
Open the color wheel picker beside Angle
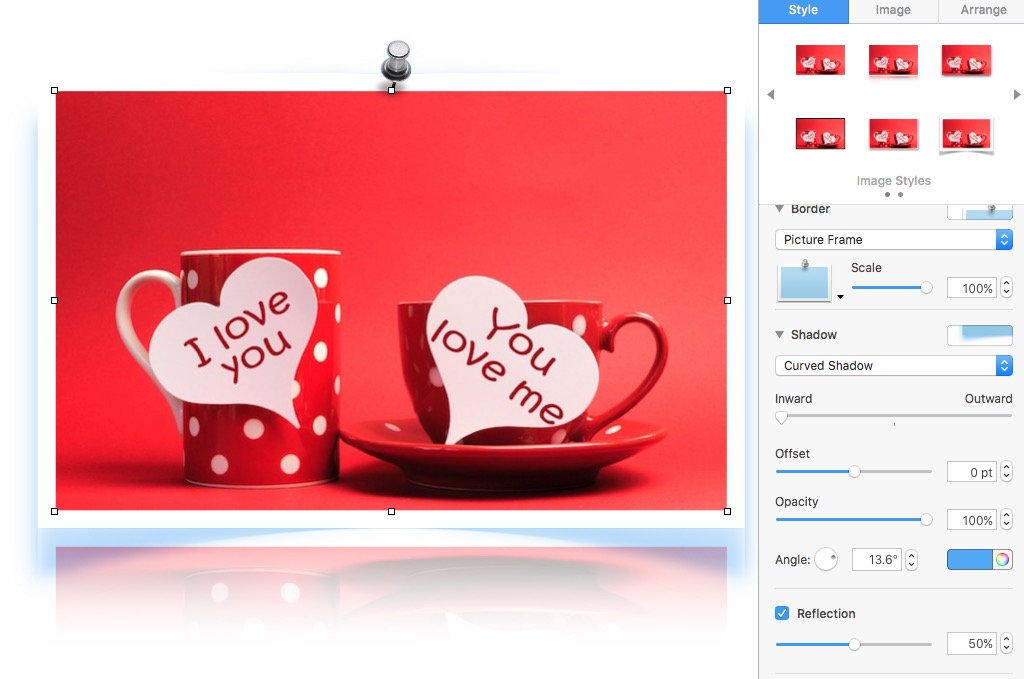[1002, 560]
